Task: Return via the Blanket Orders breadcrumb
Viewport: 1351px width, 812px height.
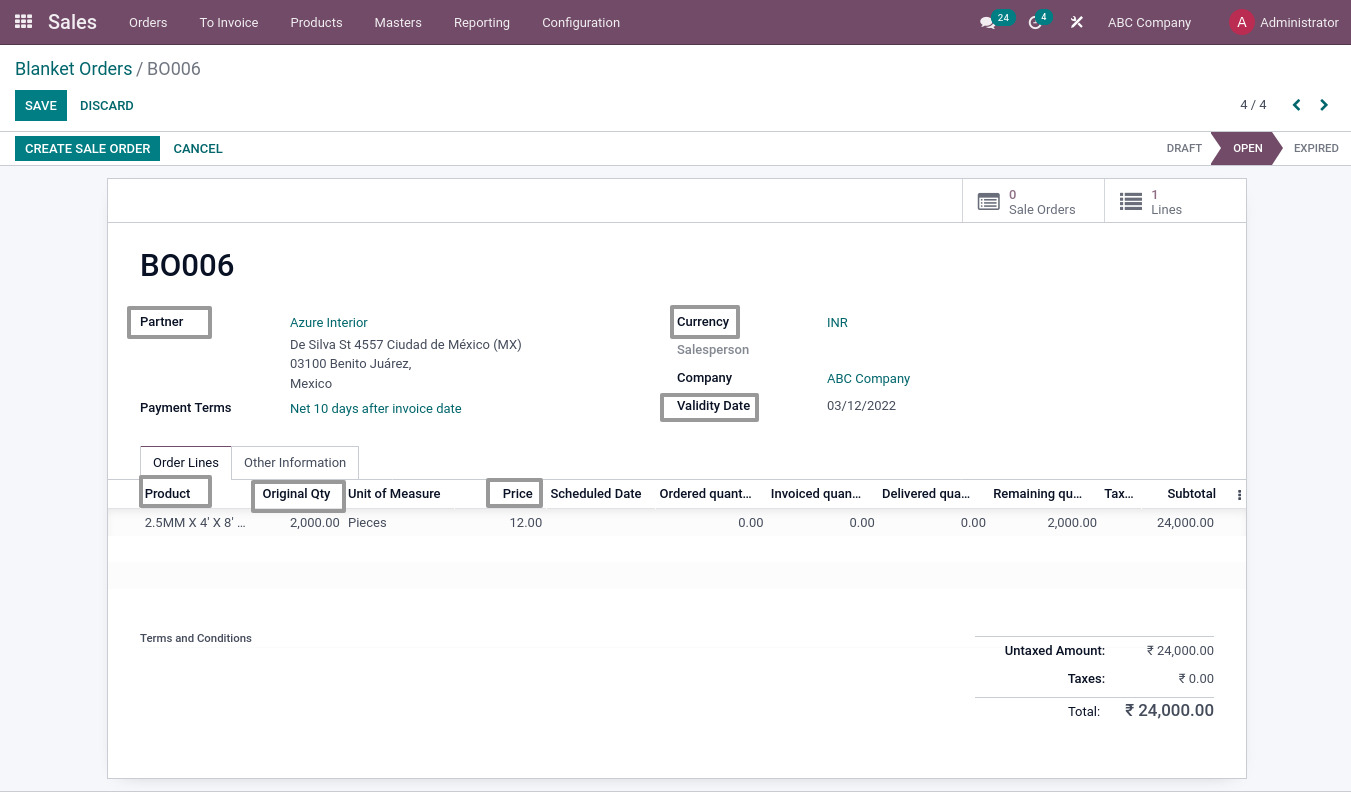Action: point(73,69)
